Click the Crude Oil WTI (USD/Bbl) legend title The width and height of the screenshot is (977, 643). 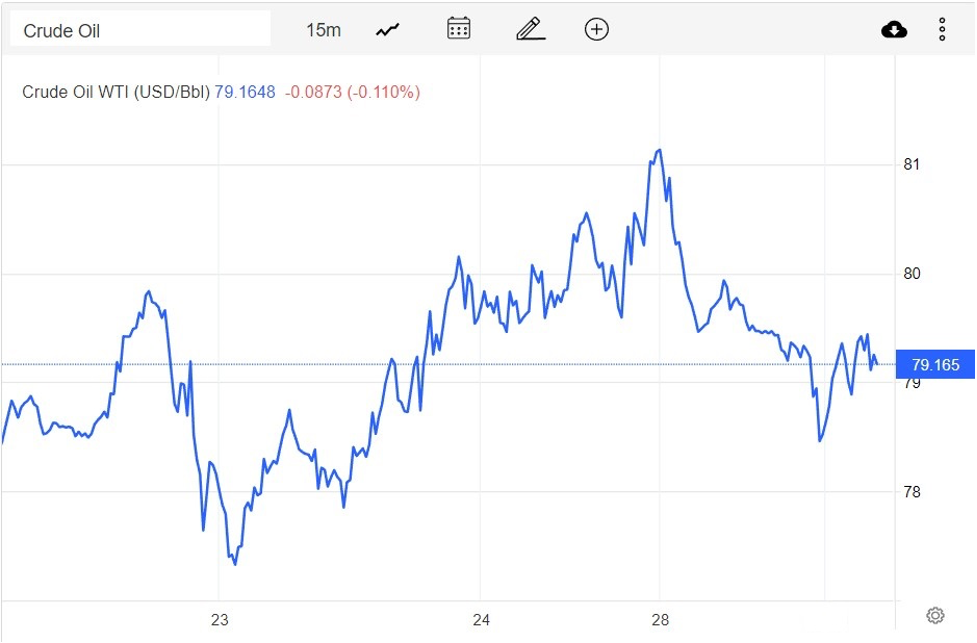coord(116,92)
